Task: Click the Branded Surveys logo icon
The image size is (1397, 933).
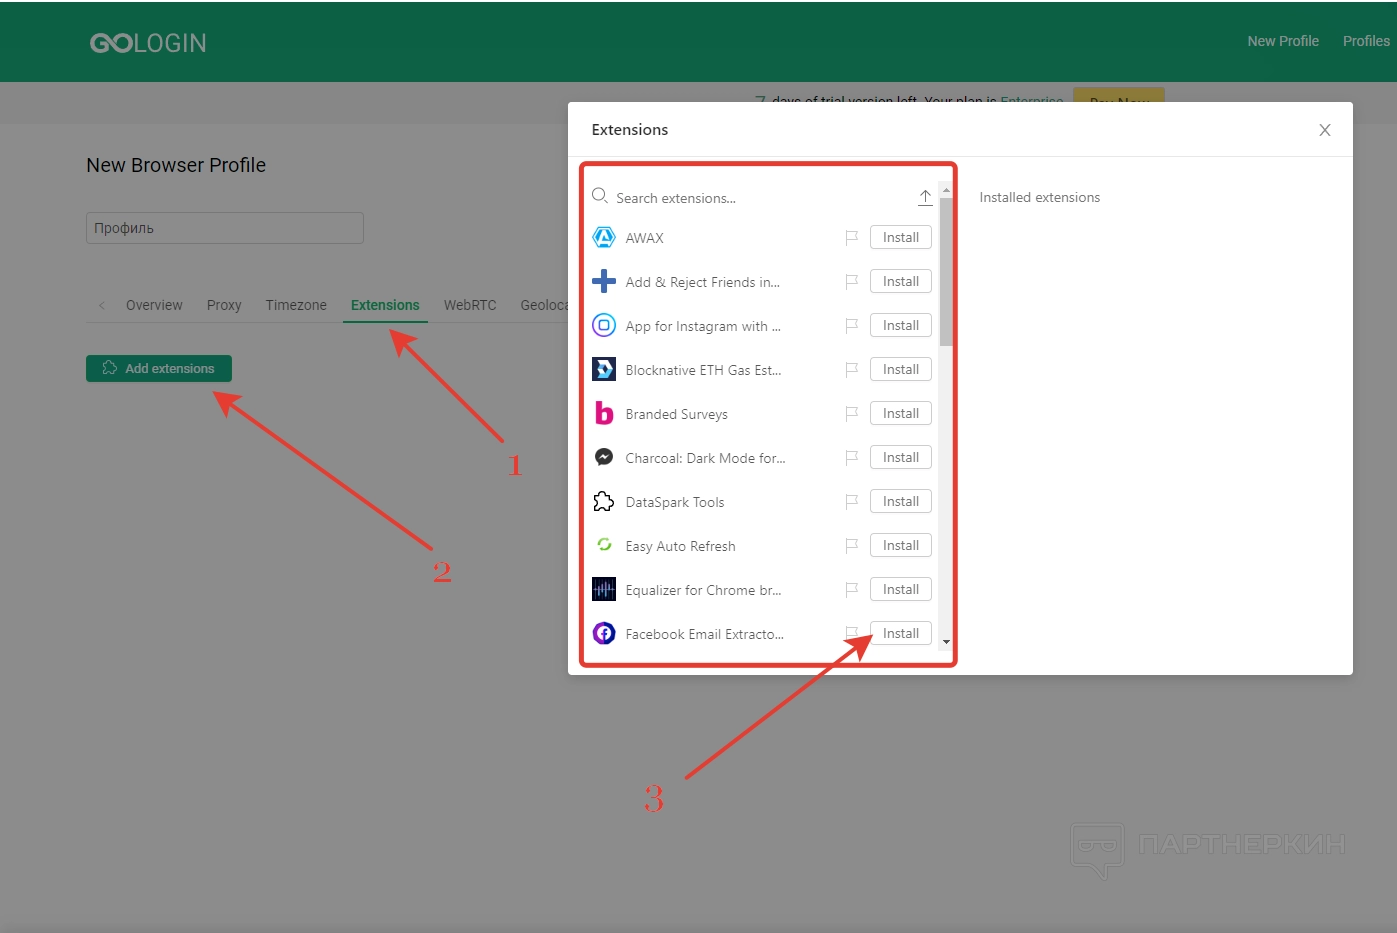Action: [x=604, y=413]
